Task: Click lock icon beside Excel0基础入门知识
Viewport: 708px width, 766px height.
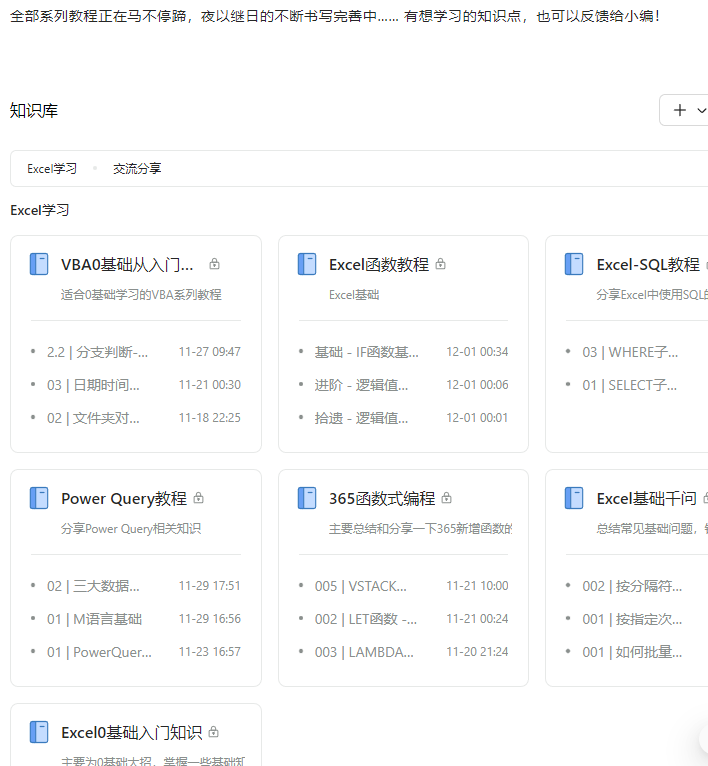Action: (214, 732)
